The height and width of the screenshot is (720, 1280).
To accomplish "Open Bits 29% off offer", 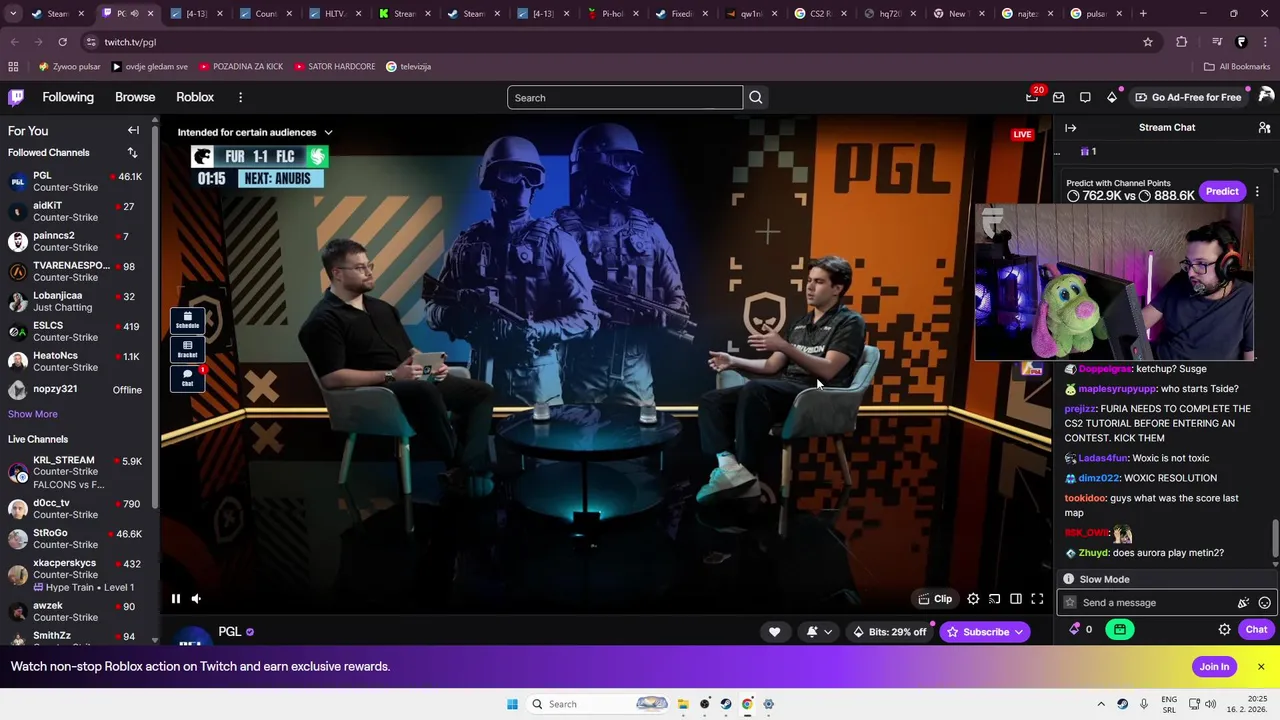I will (x=889, y=632).
